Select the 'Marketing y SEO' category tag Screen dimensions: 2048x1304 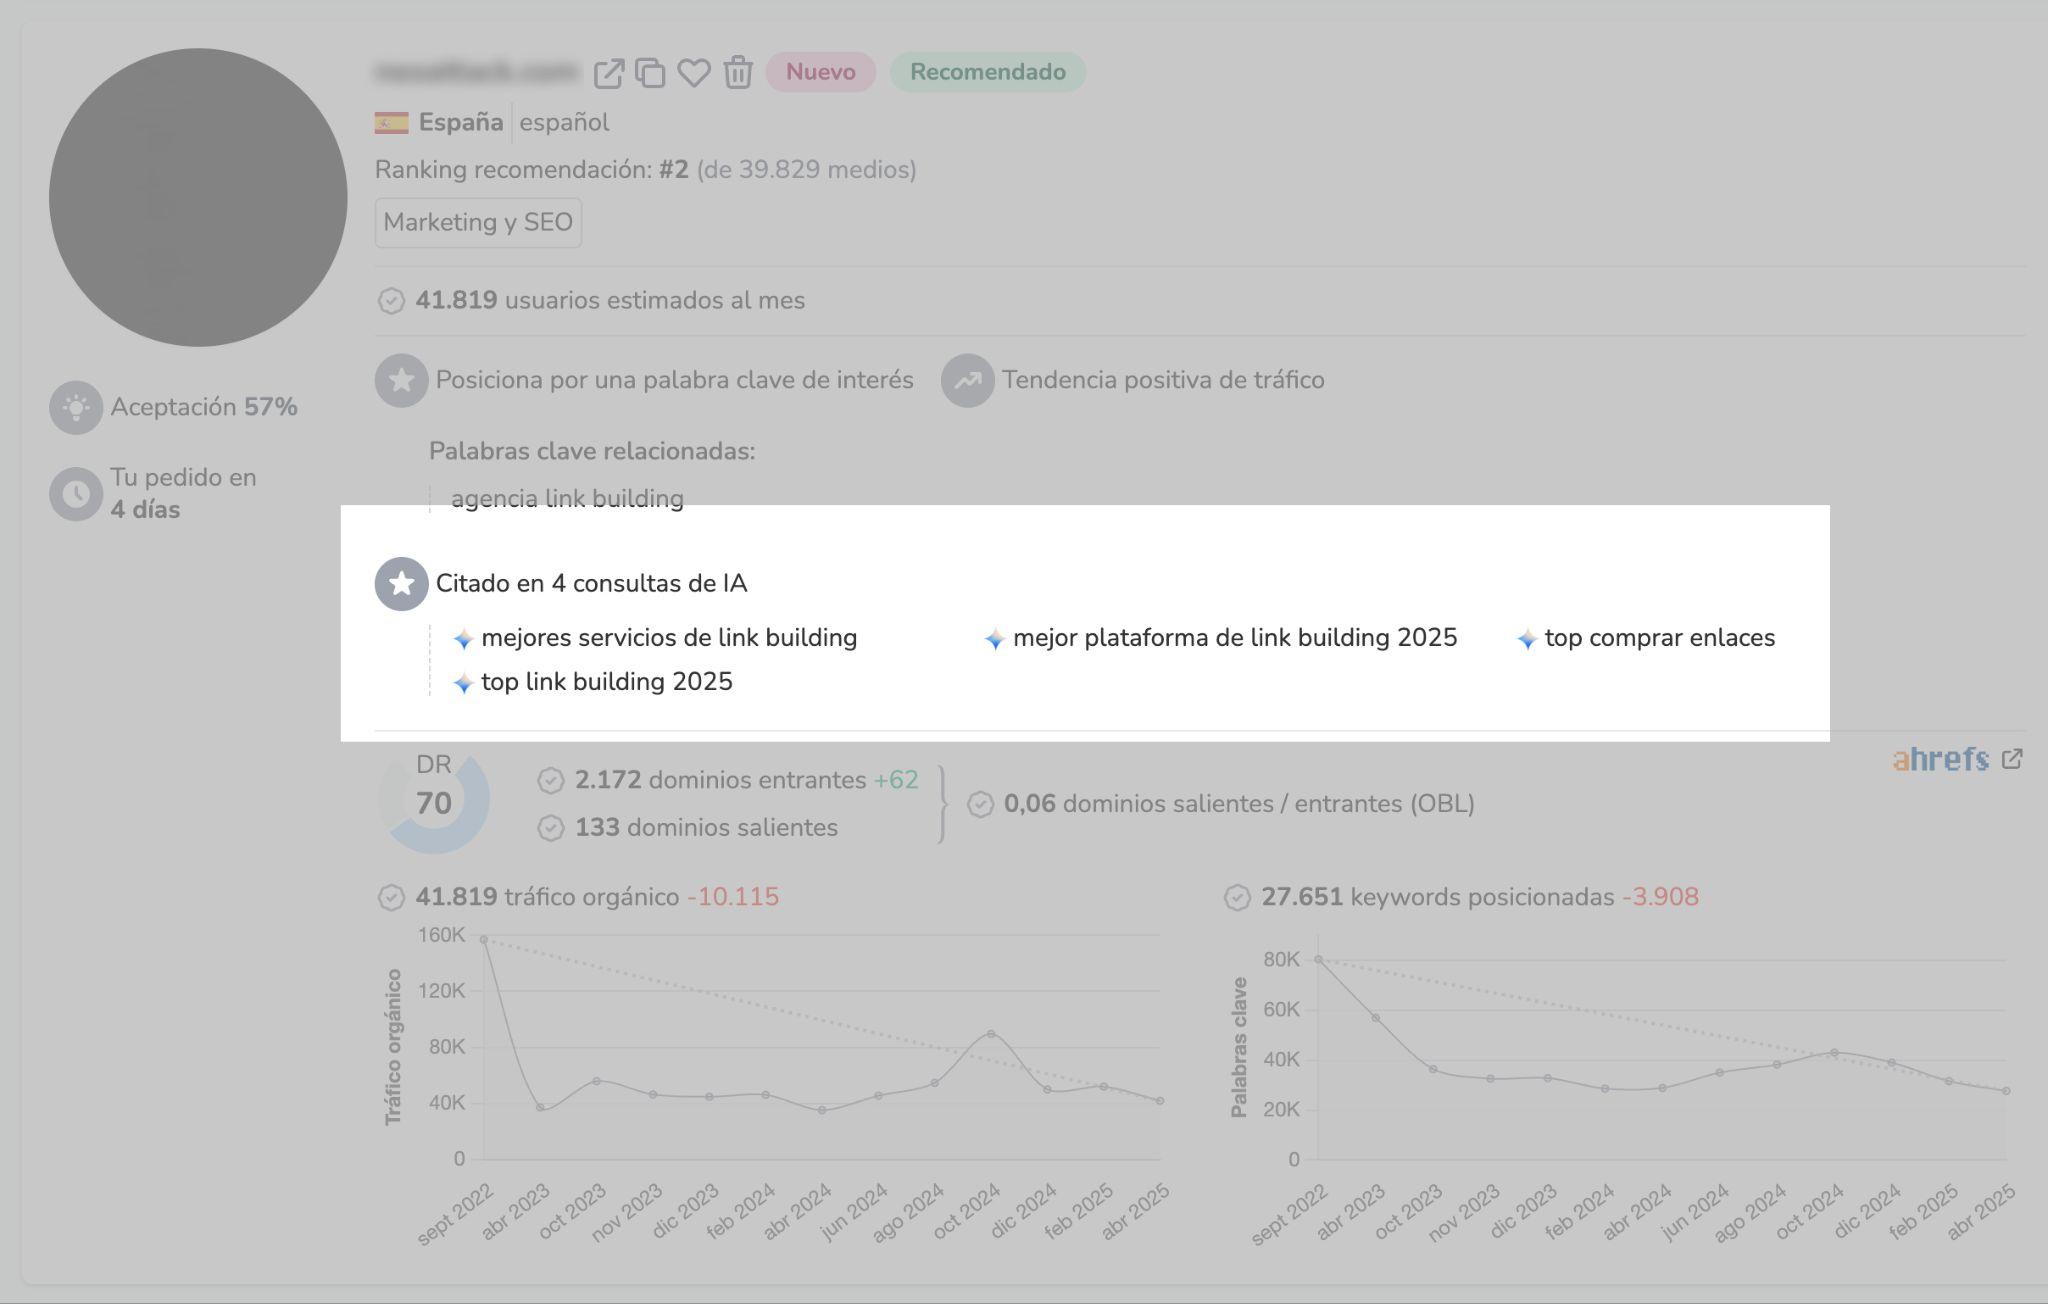[x=478, y=222]
